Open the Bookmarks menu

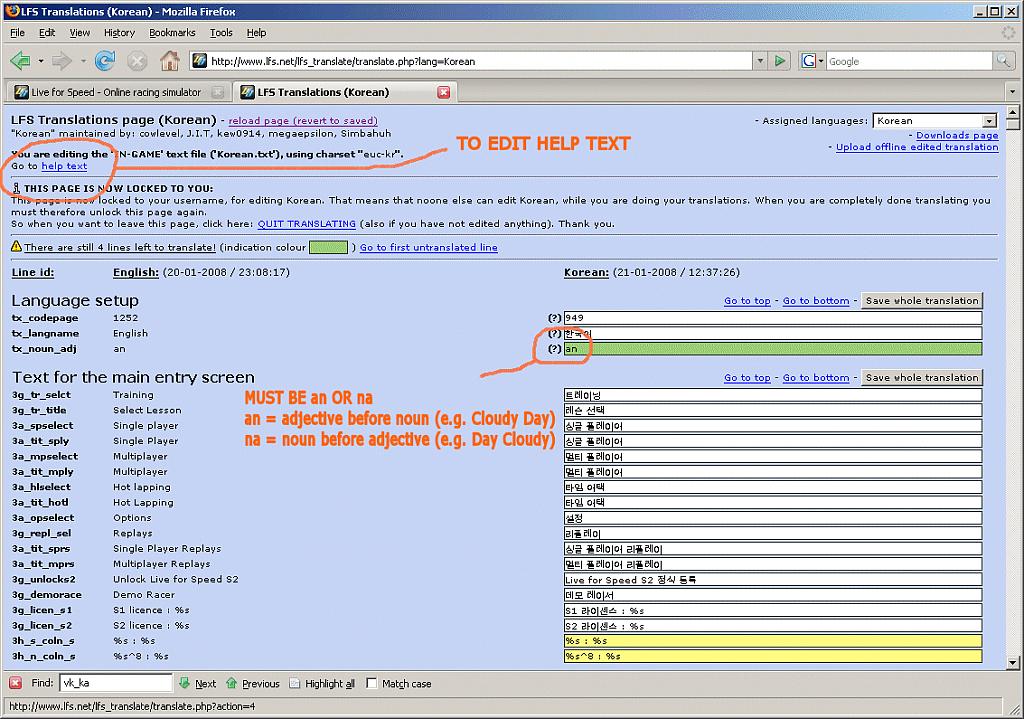(x=172, y=33)
